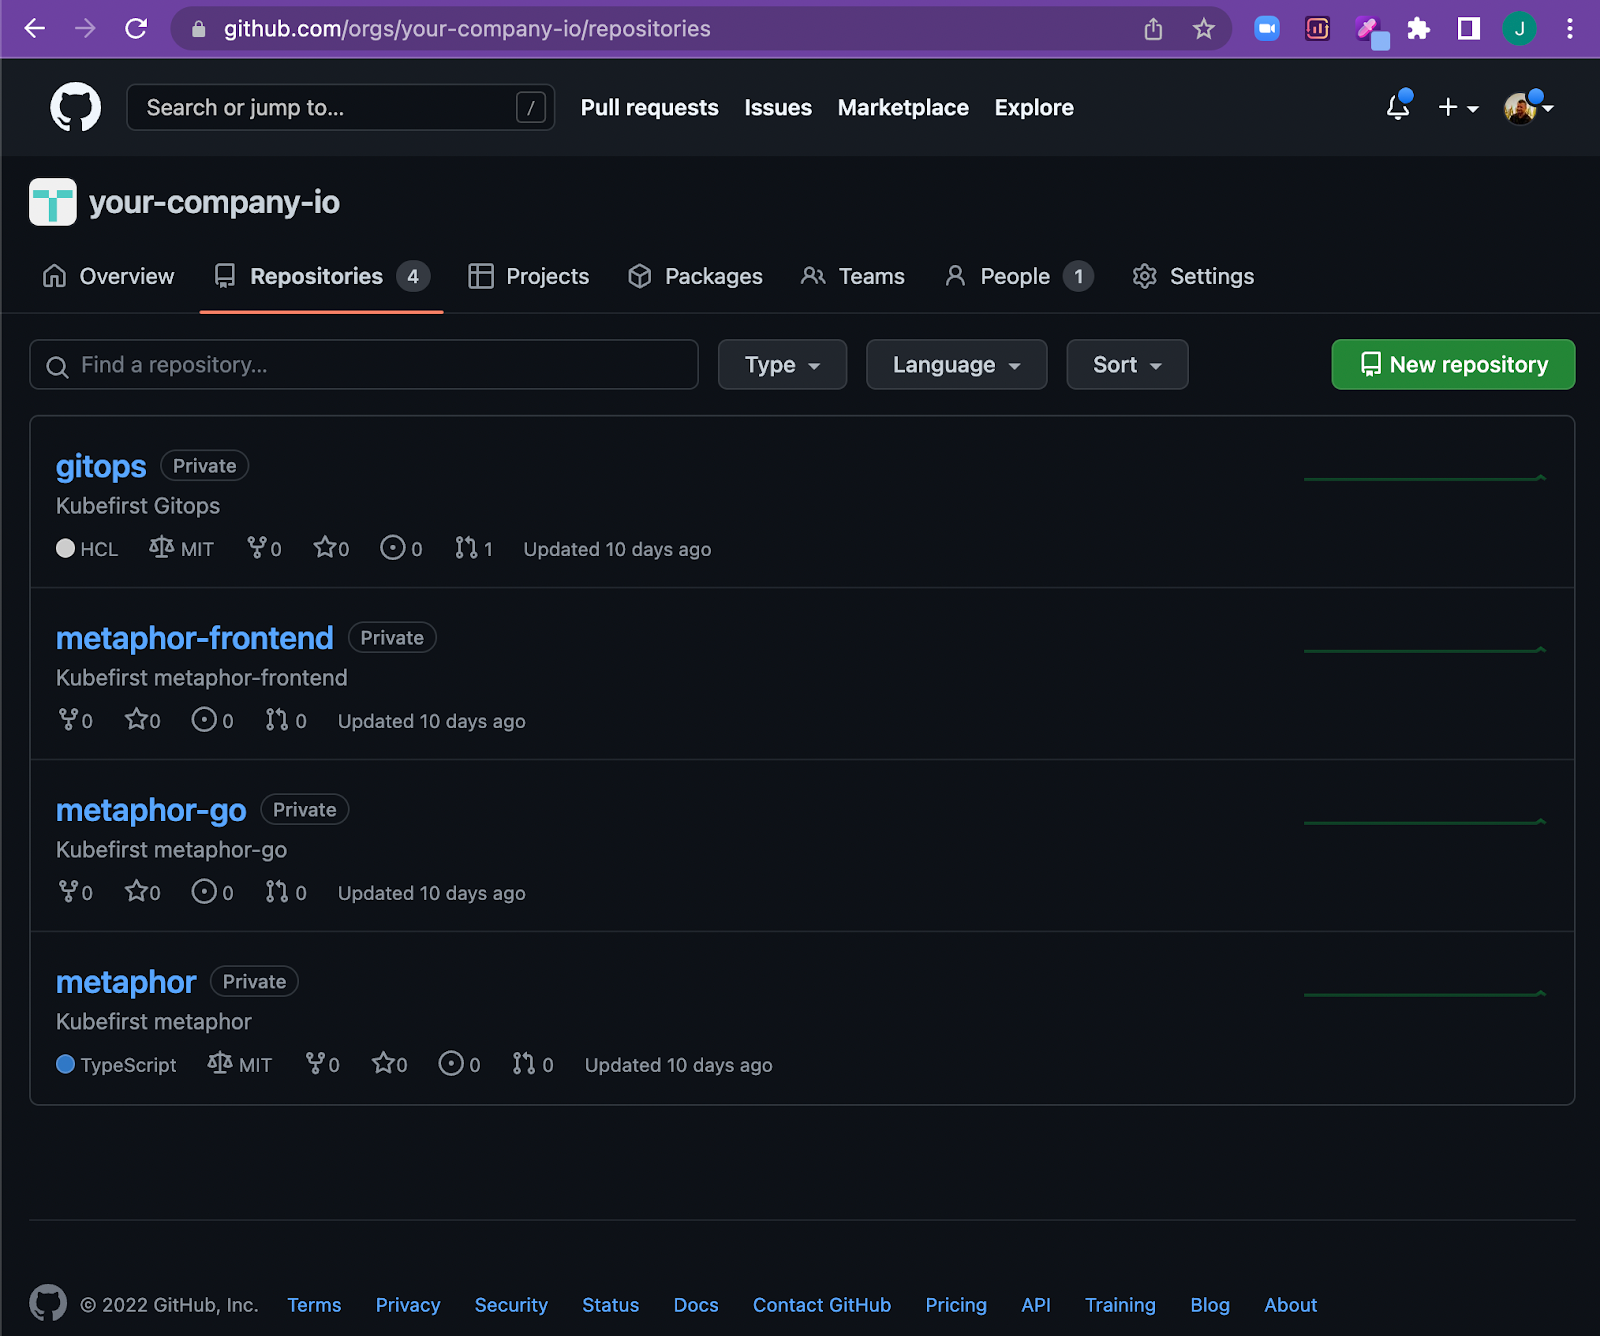Expand the Language filter dropdown
Screen dimensions: 1600x1336
(956, 365)
